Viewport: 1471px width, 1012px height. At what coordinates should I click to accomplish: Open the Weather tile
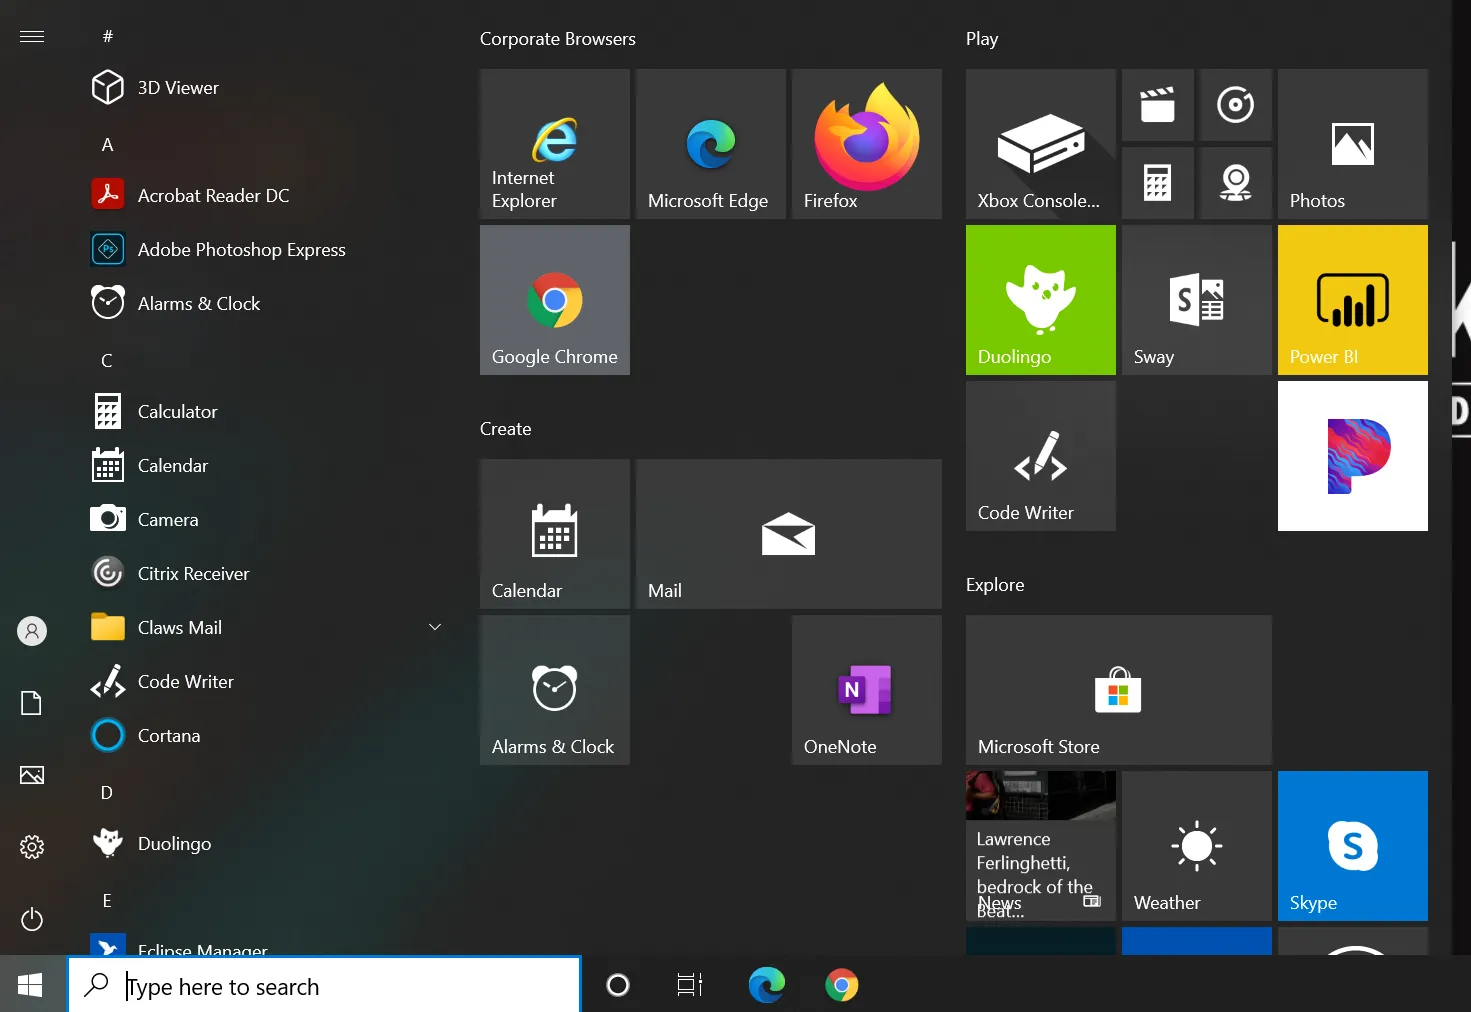(x=1197, y=846)
